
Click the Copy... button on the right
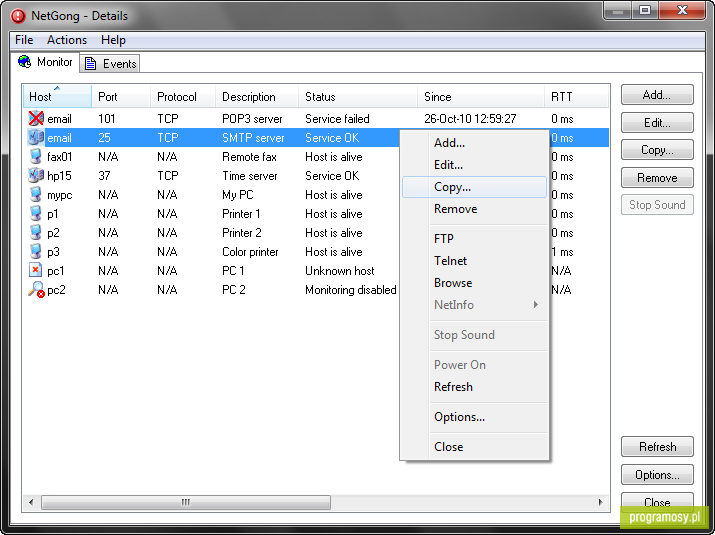pos(657,150)
